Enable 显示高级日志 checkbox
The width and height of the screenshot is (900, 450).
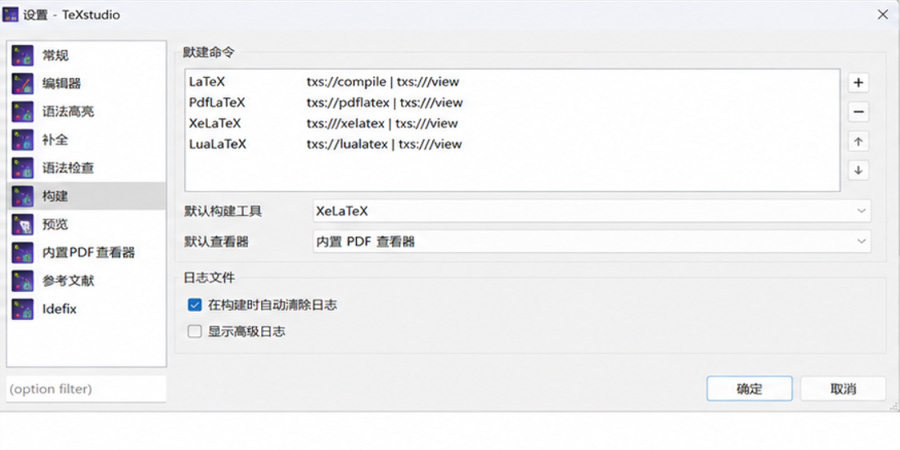click(195, 331)
